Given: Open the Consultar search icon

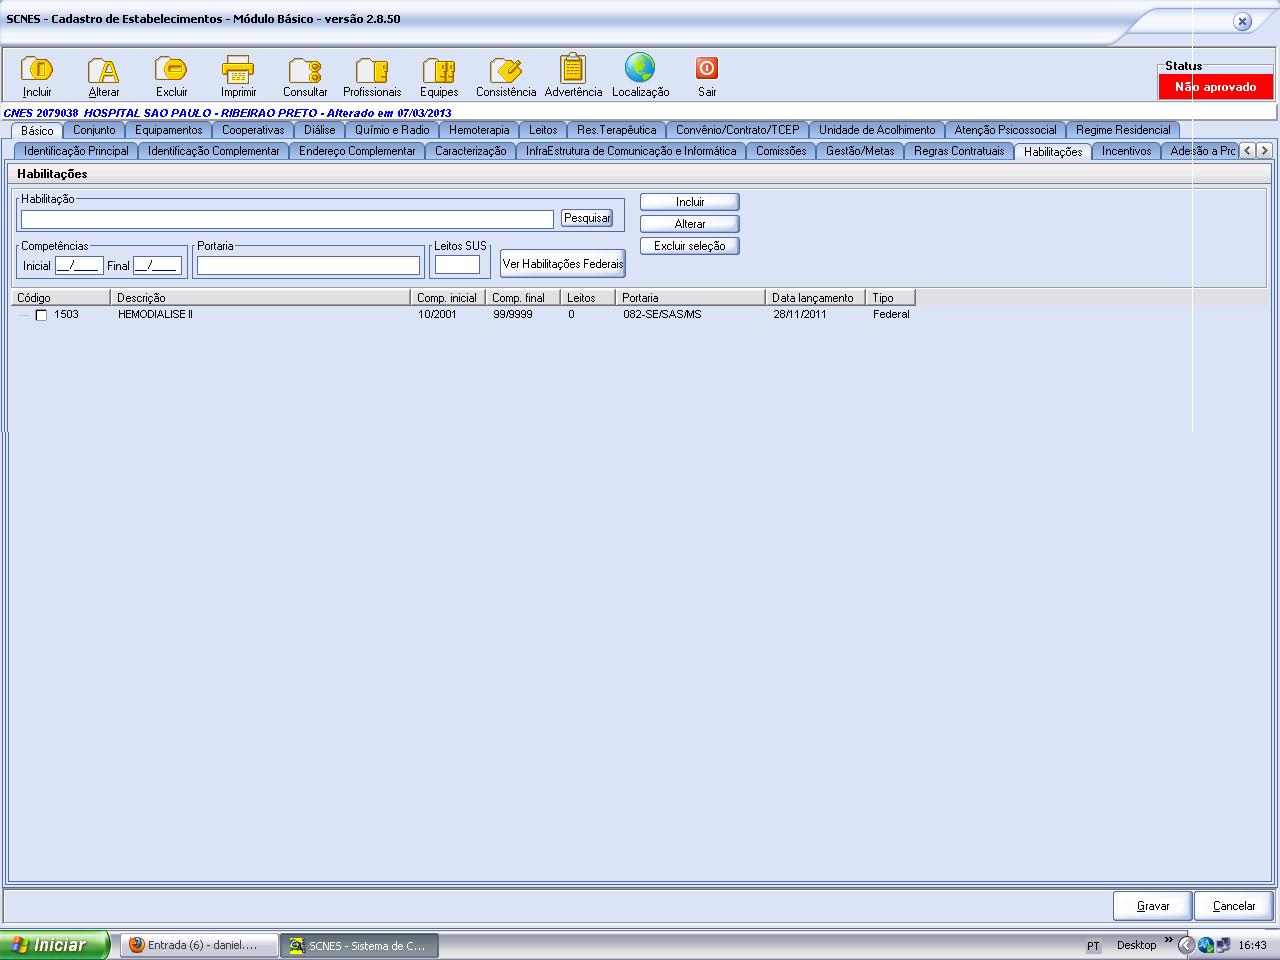Looking at the screenshot, I should coord(305,70).
